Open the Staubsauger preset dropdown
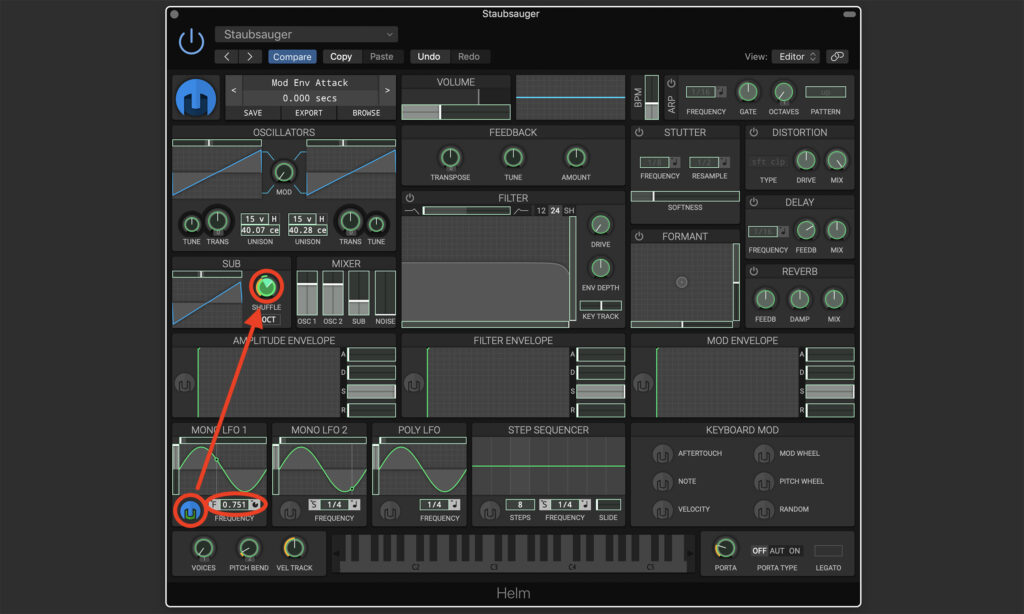This screenshot has width=1024, height=614. pos(306,35)
